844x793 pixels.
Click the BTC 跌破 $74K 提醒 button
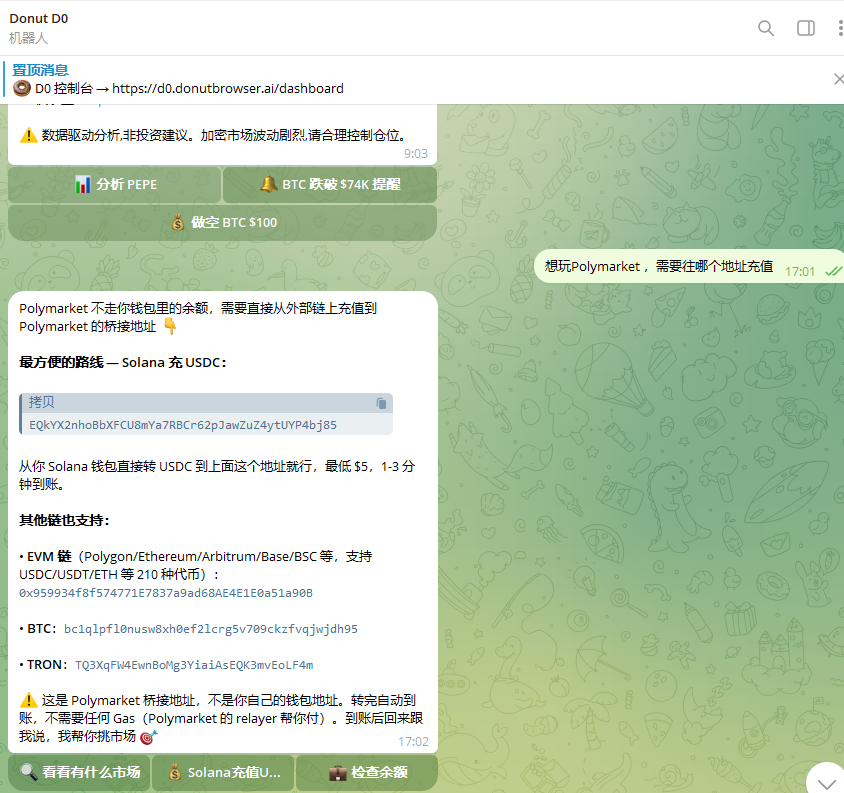coord(329,185)
